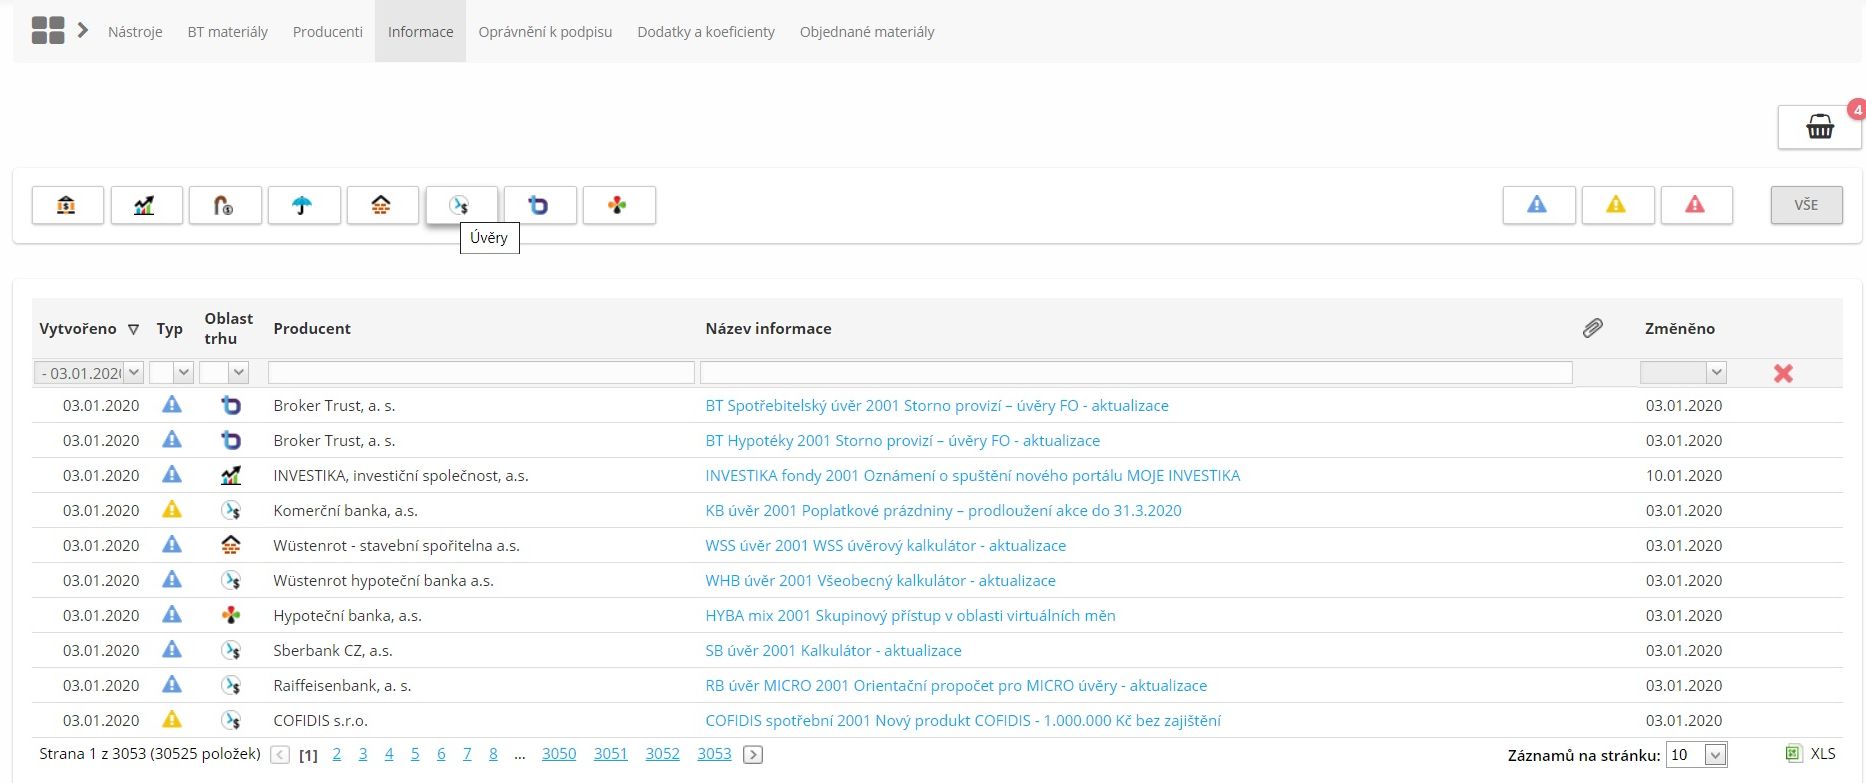The image size is (1866, 783).
Task: Open BT Spotřebitelský úvěr 2001 Storno provizí link
Action: 937,405
